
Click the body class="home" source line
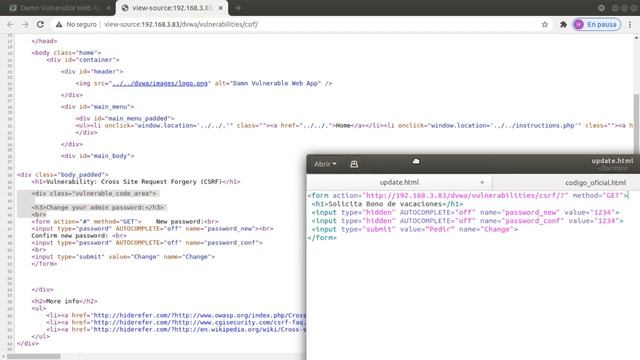pyautogui.click(x=66, y=53)
